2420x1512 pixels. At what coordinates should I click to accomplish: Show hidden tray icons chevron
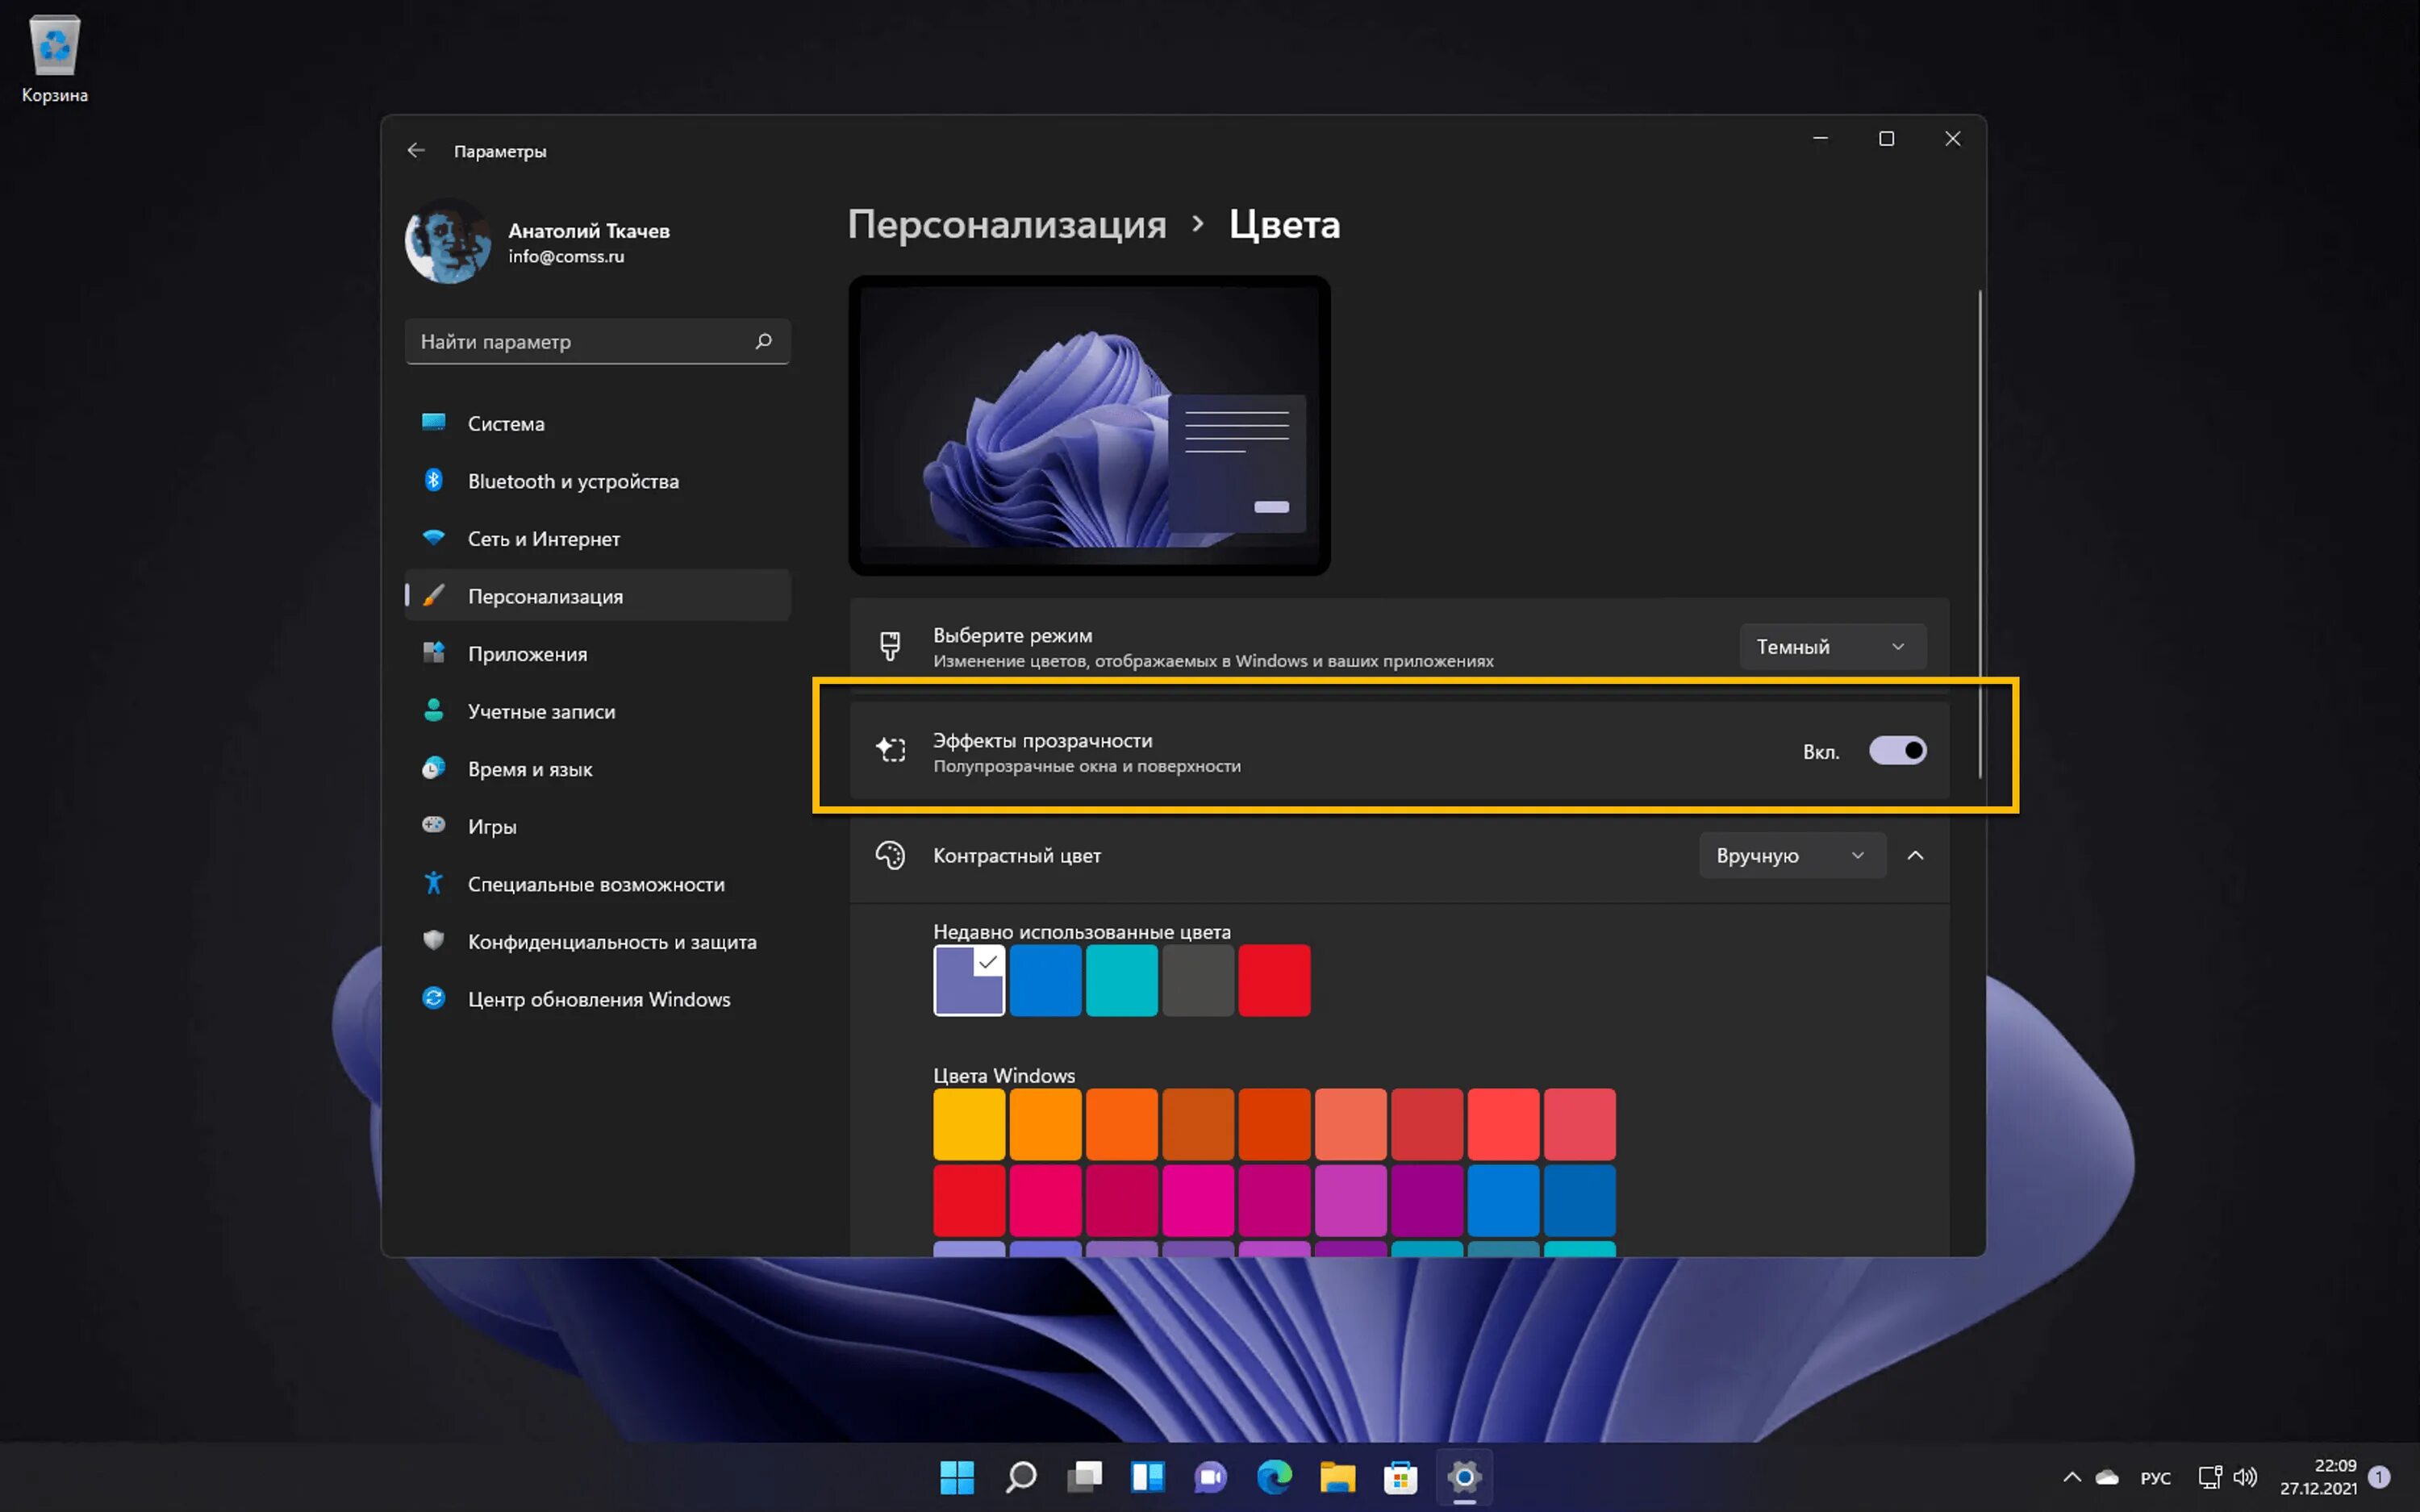(x=2072, y=1477)
